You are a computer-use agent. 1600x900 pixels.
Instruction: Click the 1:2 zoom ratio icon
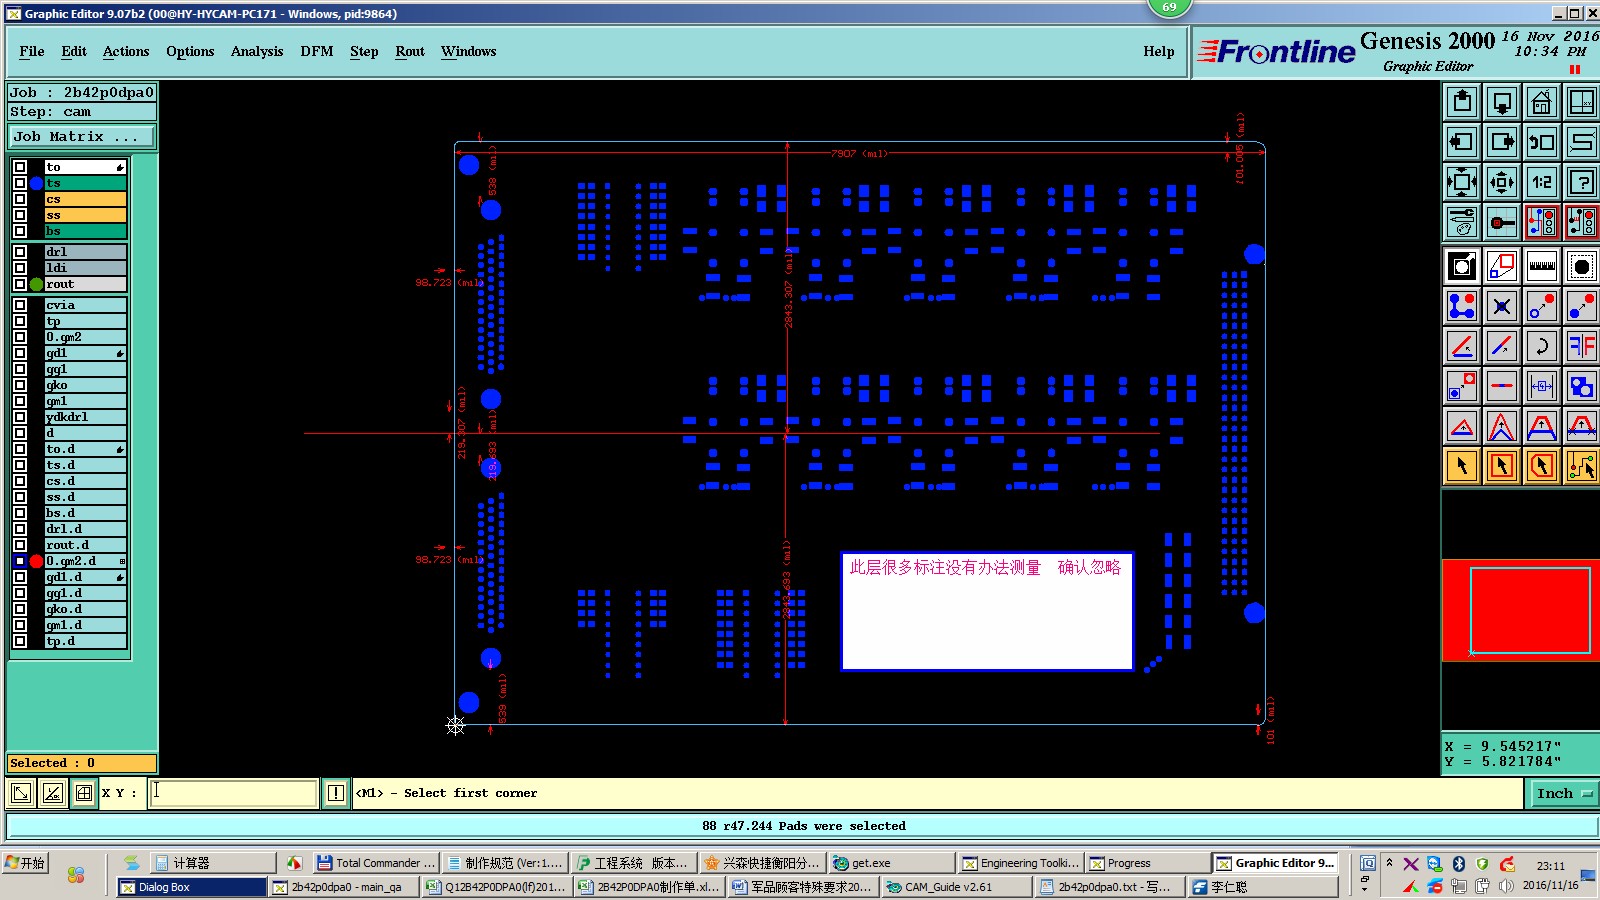coord(1542,182)
